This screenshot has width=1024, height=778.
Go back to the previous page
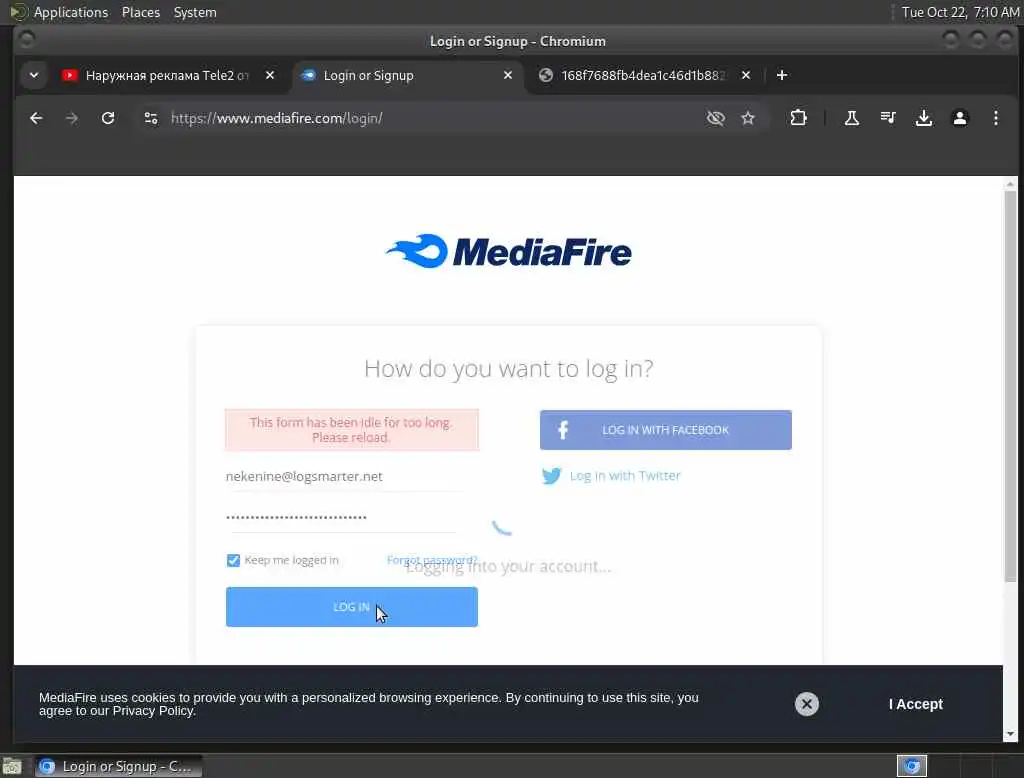[x=36, y=118]
